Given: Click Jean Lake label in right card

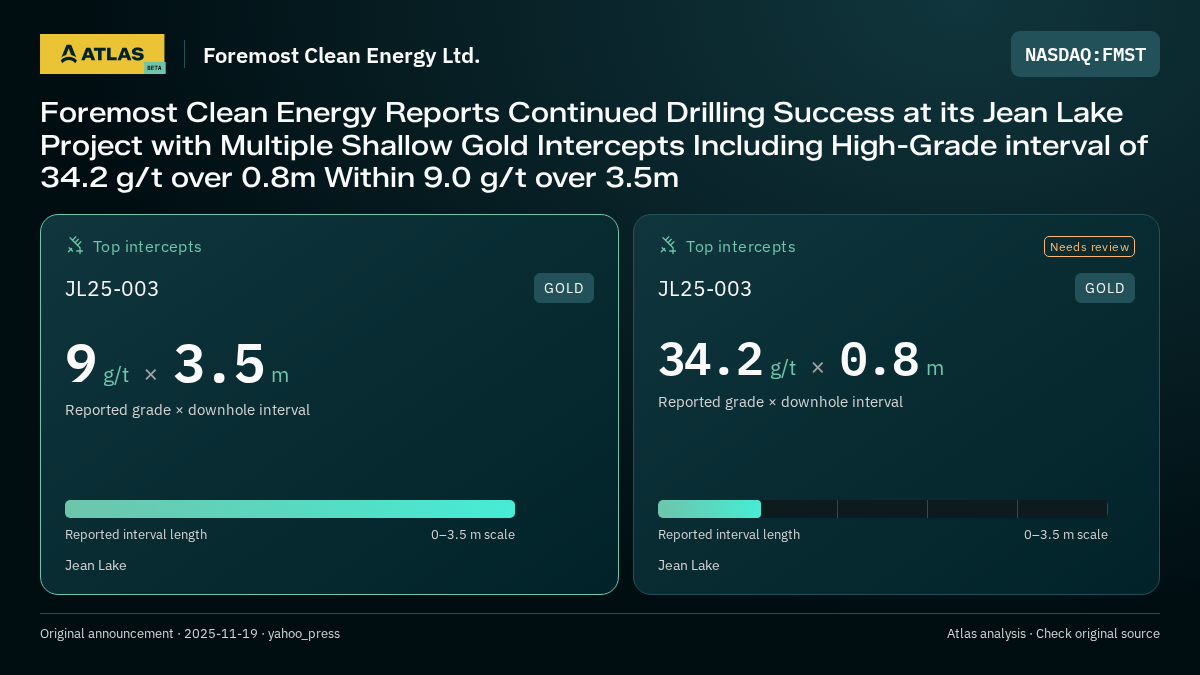Looking at the screenshot, I should coord(689,565).
